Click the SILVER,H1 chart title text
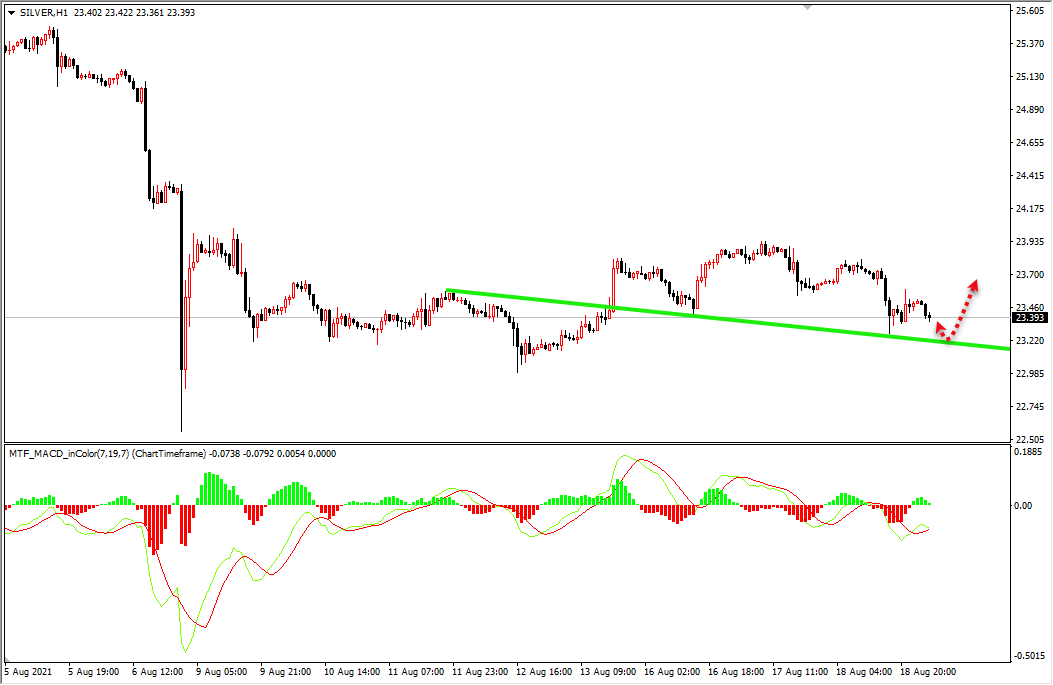1053x685 pixels. [x=44, y=13]
